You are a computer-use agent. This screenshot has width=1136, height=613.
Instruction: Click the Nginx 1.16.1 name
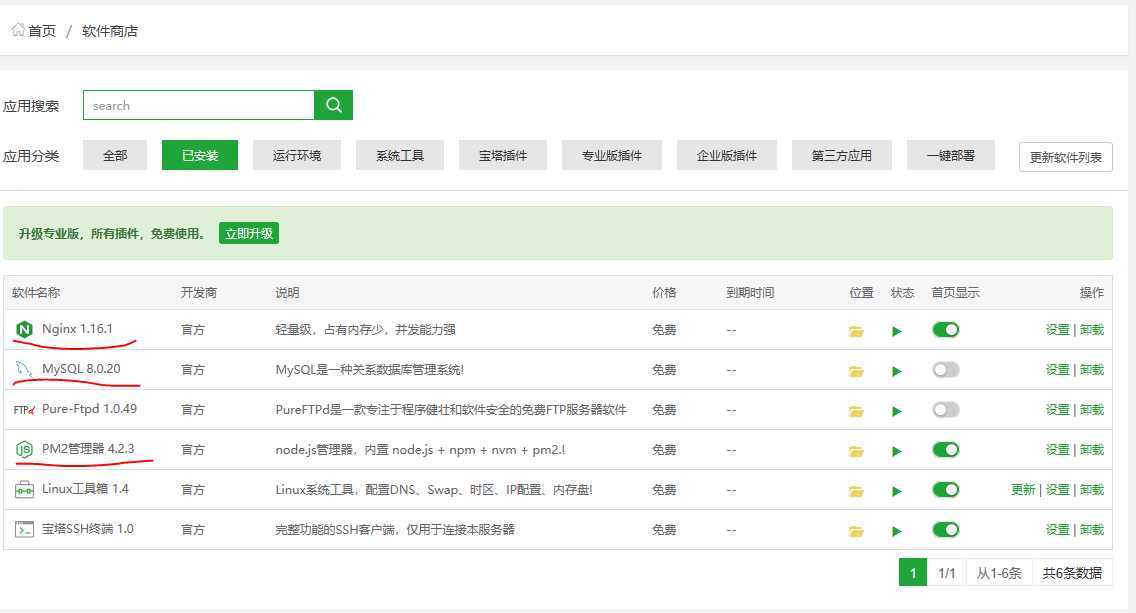point(78,329)
